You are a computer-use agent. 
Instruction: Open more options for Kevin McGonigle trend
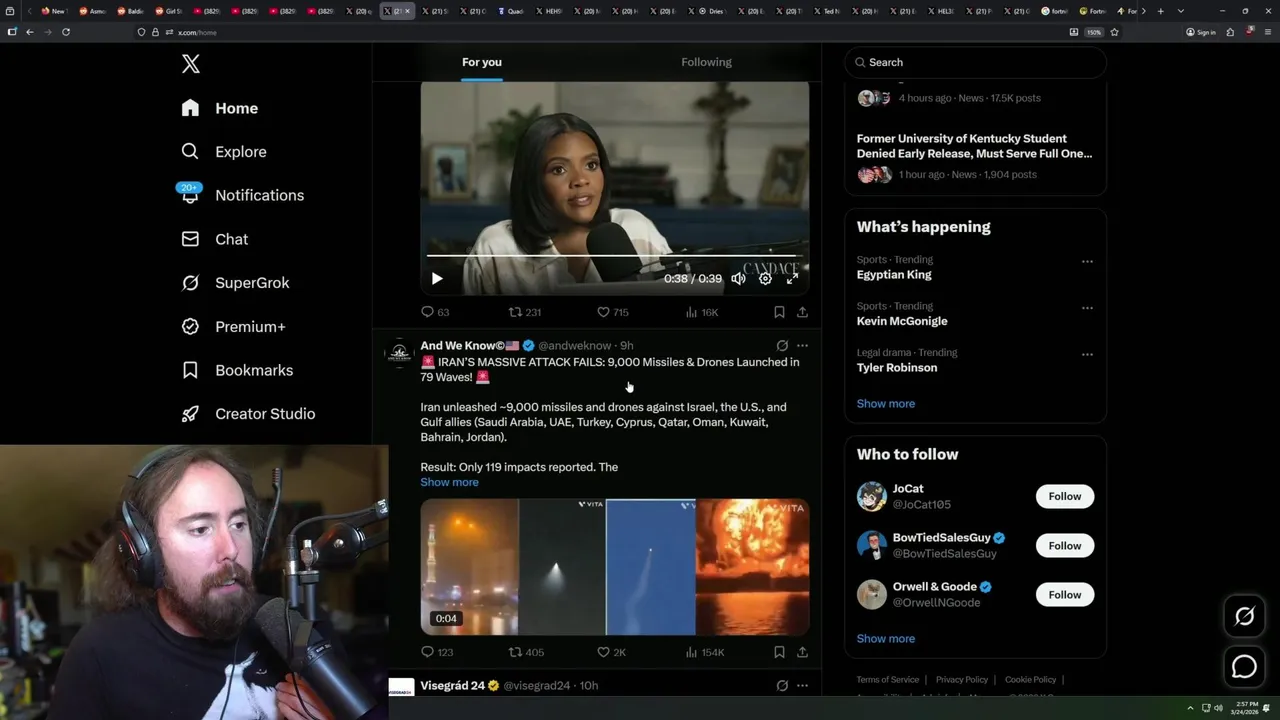click(1087, 308)
